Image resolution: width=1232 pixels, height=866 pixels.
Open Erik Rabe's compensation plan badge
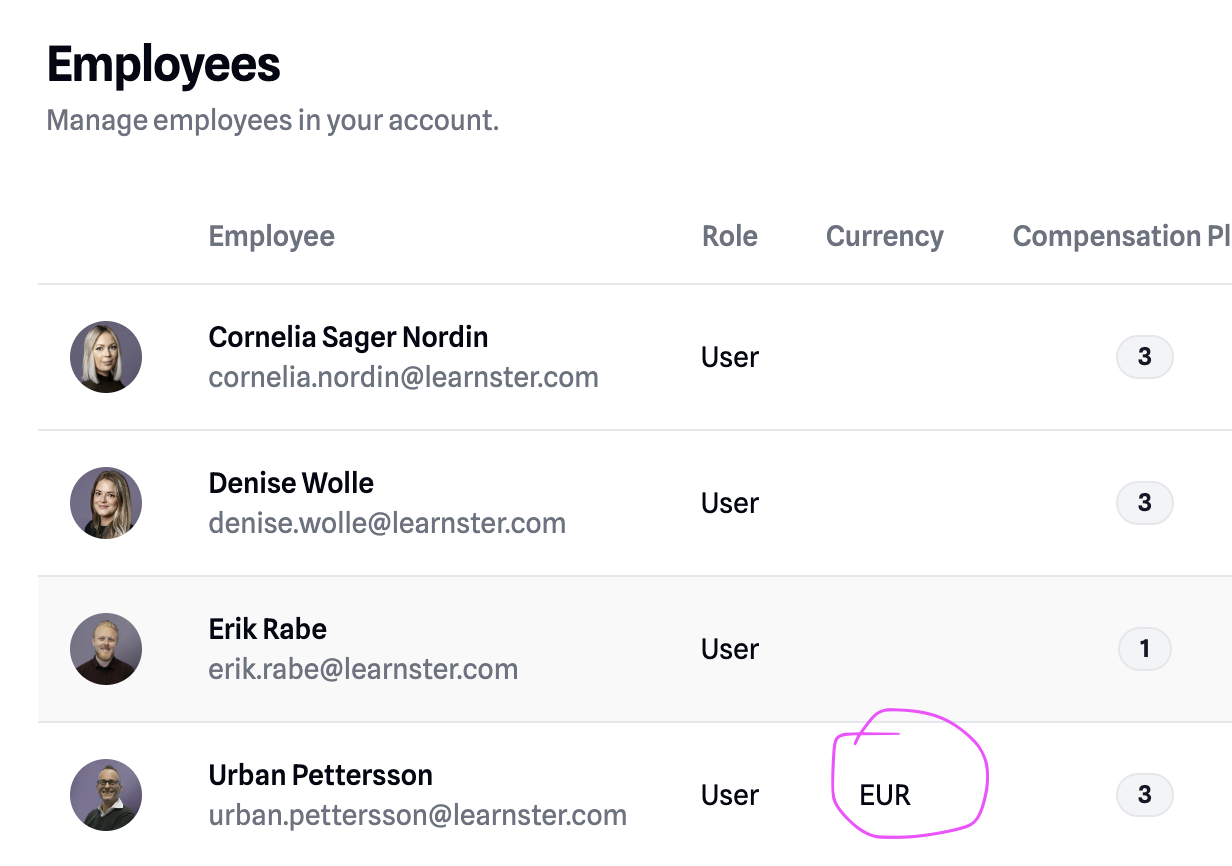[1144, 649]
